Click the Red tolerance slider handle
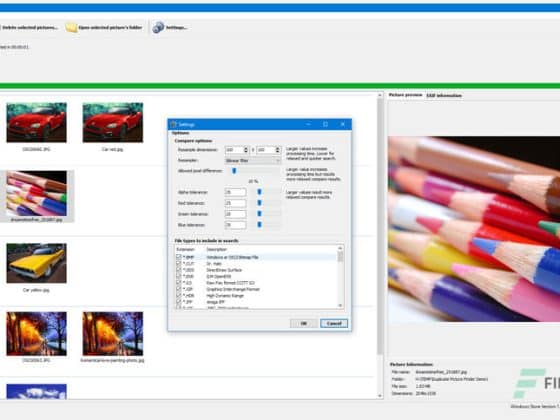This screenshot has height=420, width=560. click(260, 203)
